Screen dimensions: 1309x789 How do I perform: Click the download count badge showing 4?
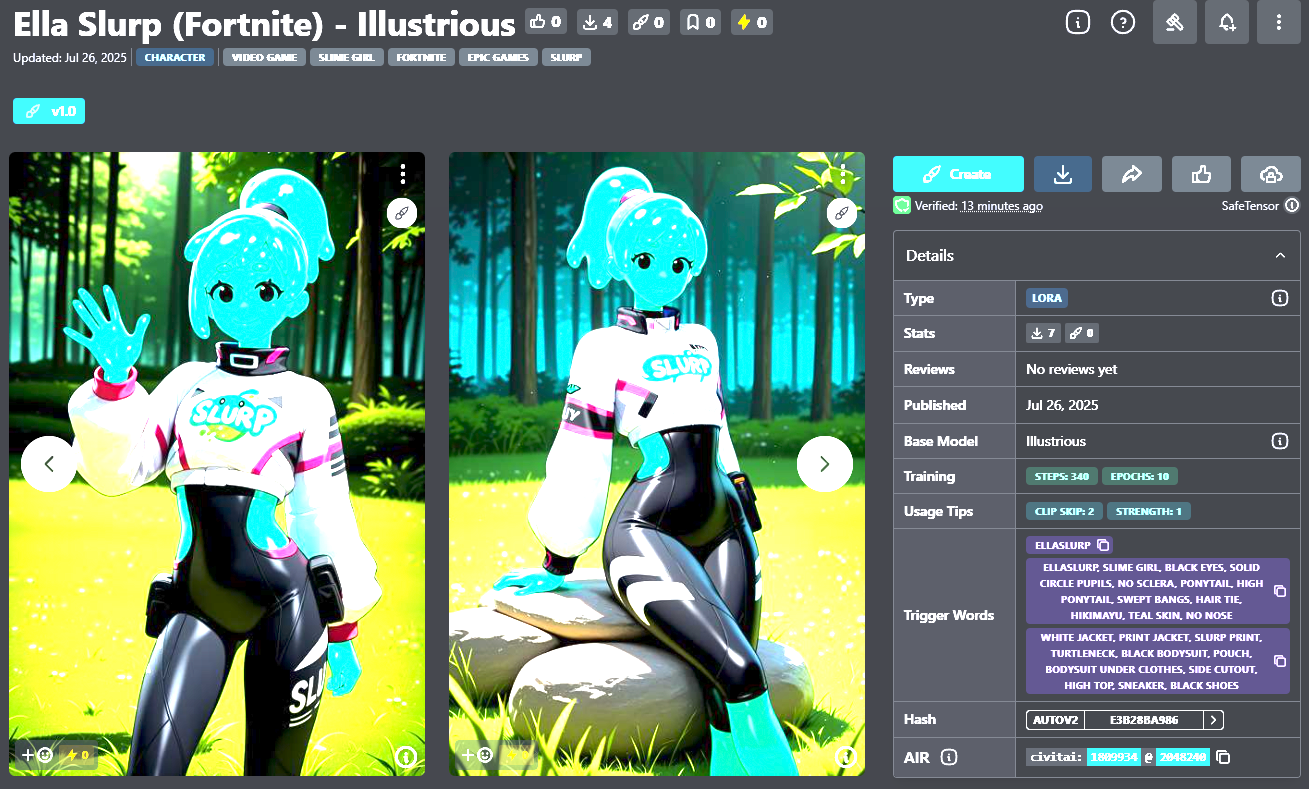pyautogui.click(x=598, y=22)
